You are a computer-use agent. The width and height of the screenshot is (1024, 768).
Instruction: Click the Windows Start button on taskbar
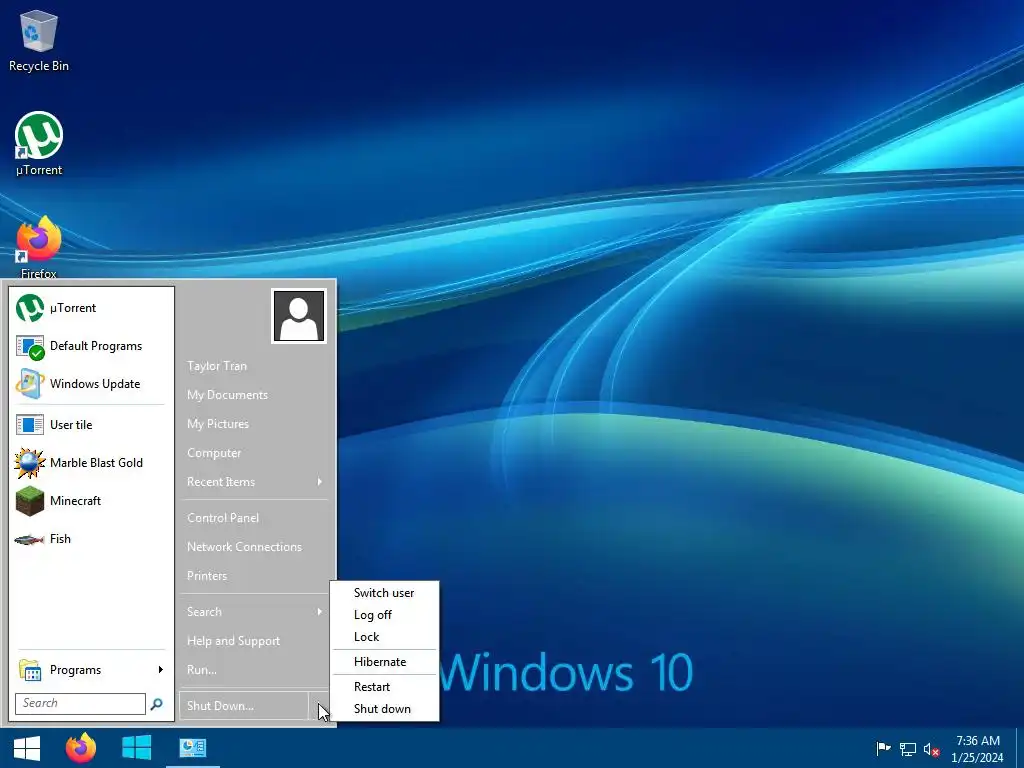pyautogui.click(x=27, y=748)
